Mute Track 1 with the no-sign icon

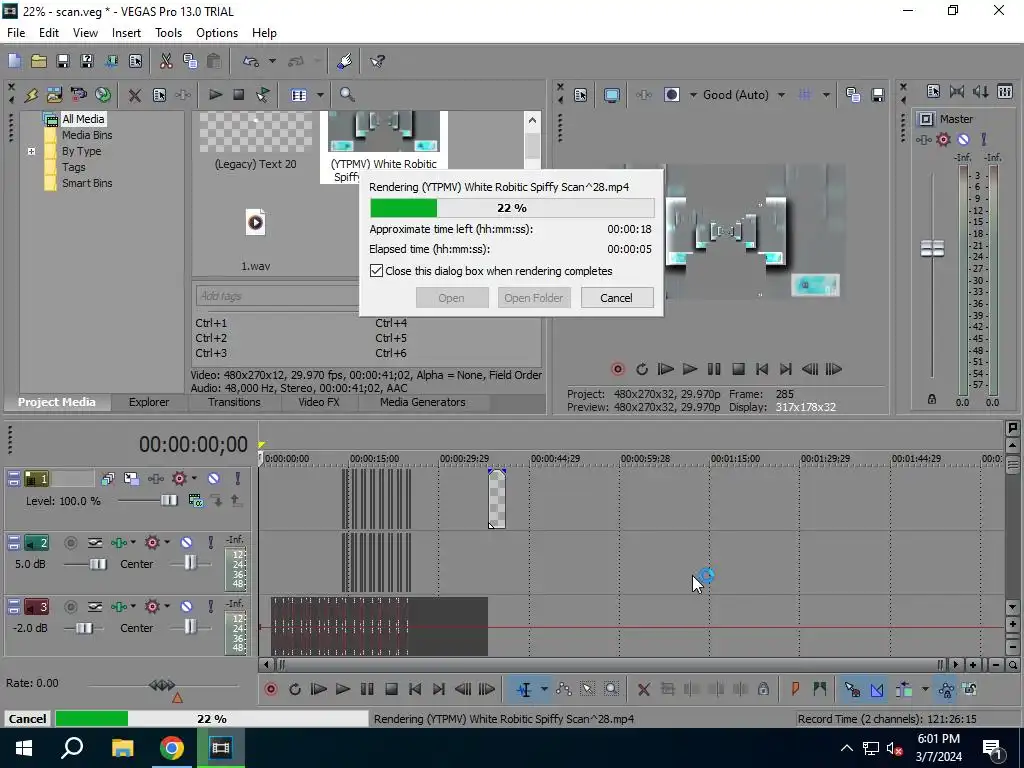click(x=214, y=479)
